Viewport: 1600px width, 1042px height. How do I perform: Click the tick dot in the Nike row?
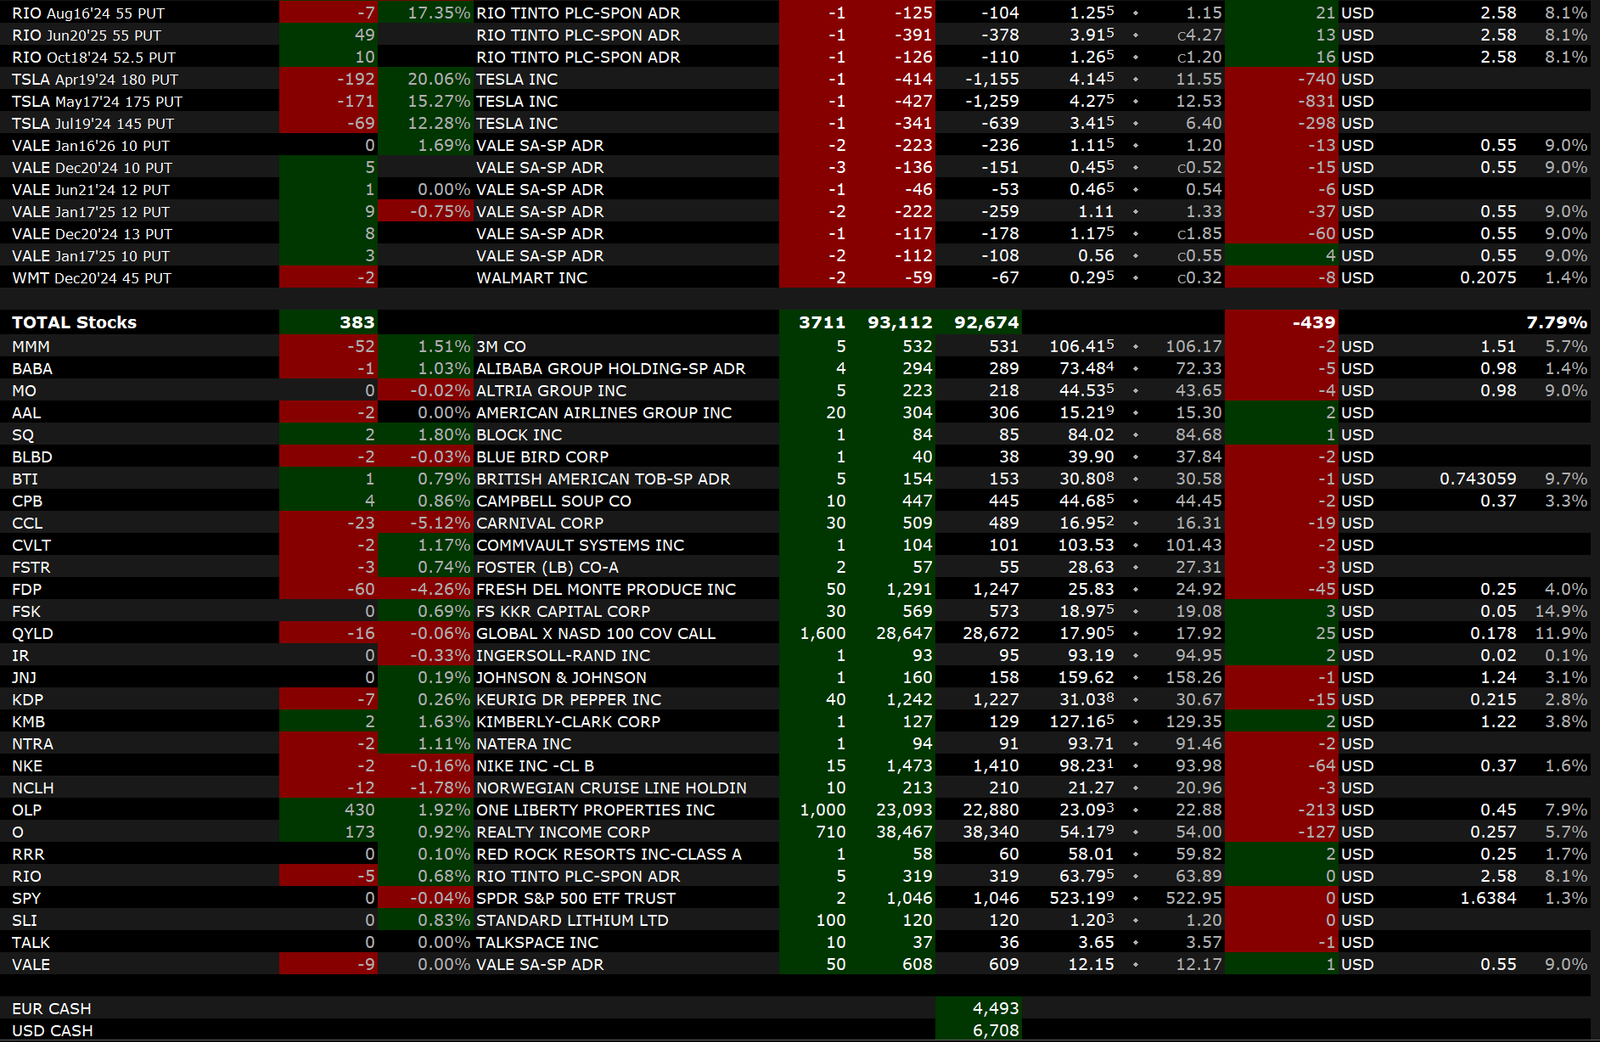(1135, 766)
